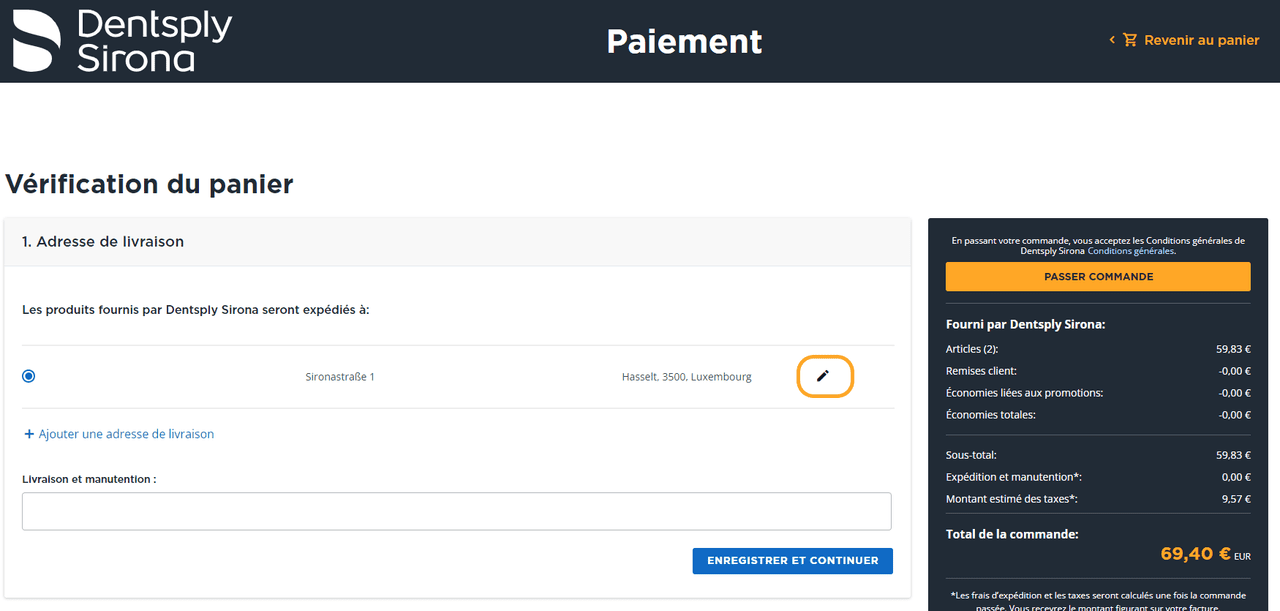Viewport: 1280px width, 611px height.
Task: Click the Paiement page title
Action: (684, 41)
